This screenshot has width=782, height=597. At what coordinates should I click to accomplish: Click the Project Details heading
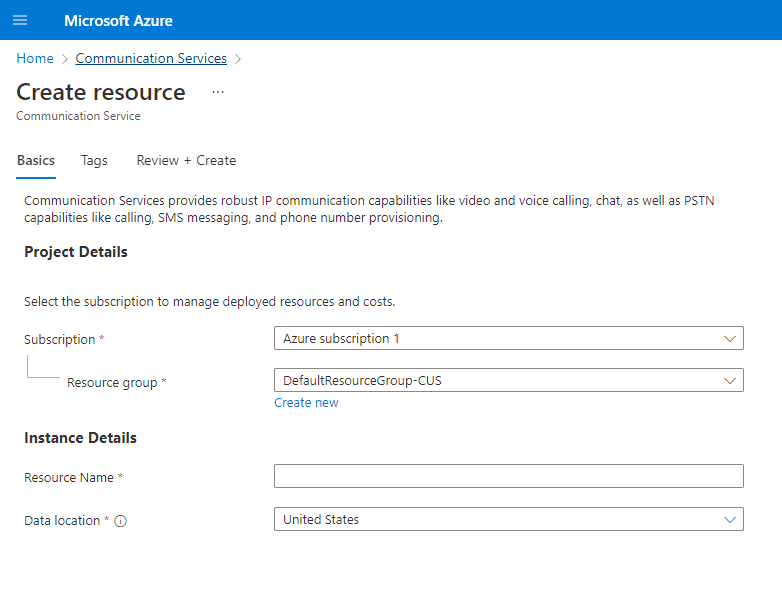[x=76, y=252]
